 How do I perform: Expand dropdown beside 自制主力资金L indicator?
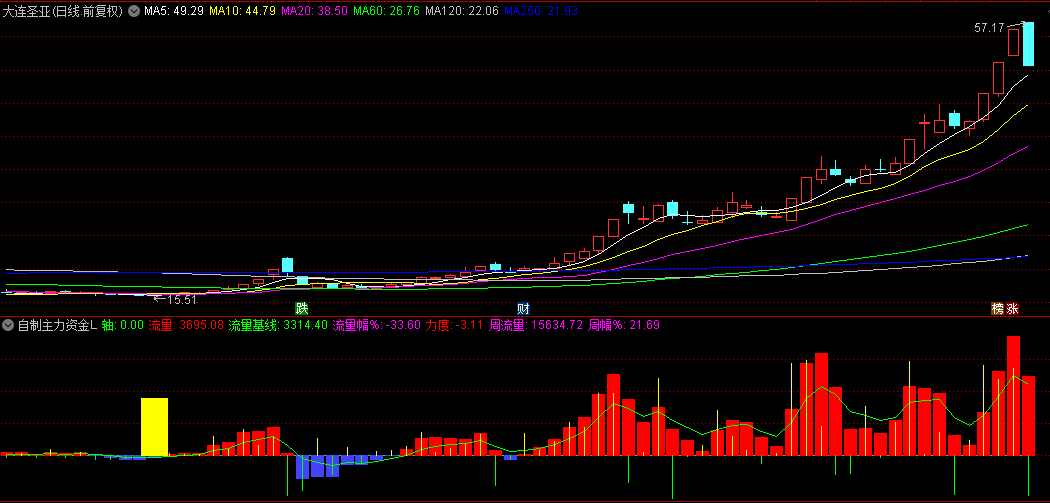coord(8,326)
